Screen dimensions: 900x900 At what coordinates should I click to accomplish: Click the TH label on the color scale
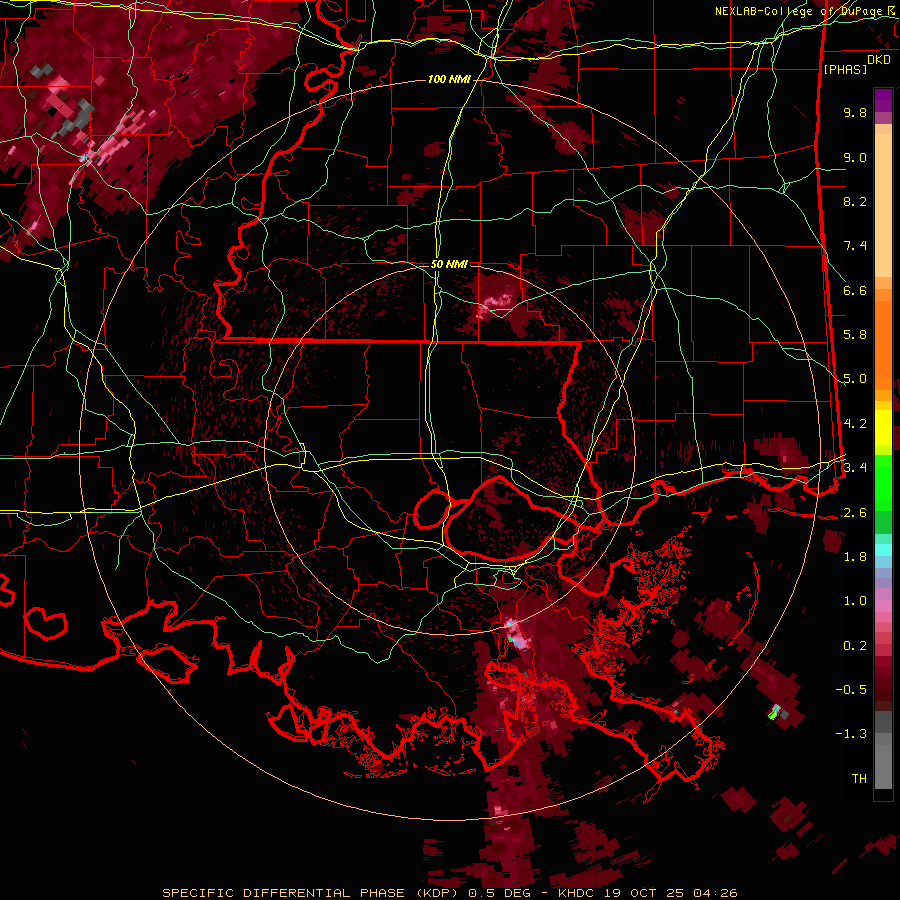coord(859,779)
